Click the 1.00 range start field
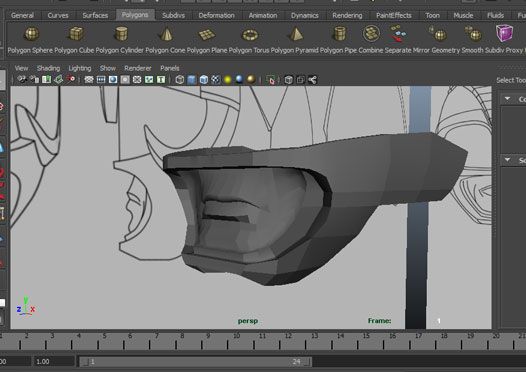 tap(53, 362)
